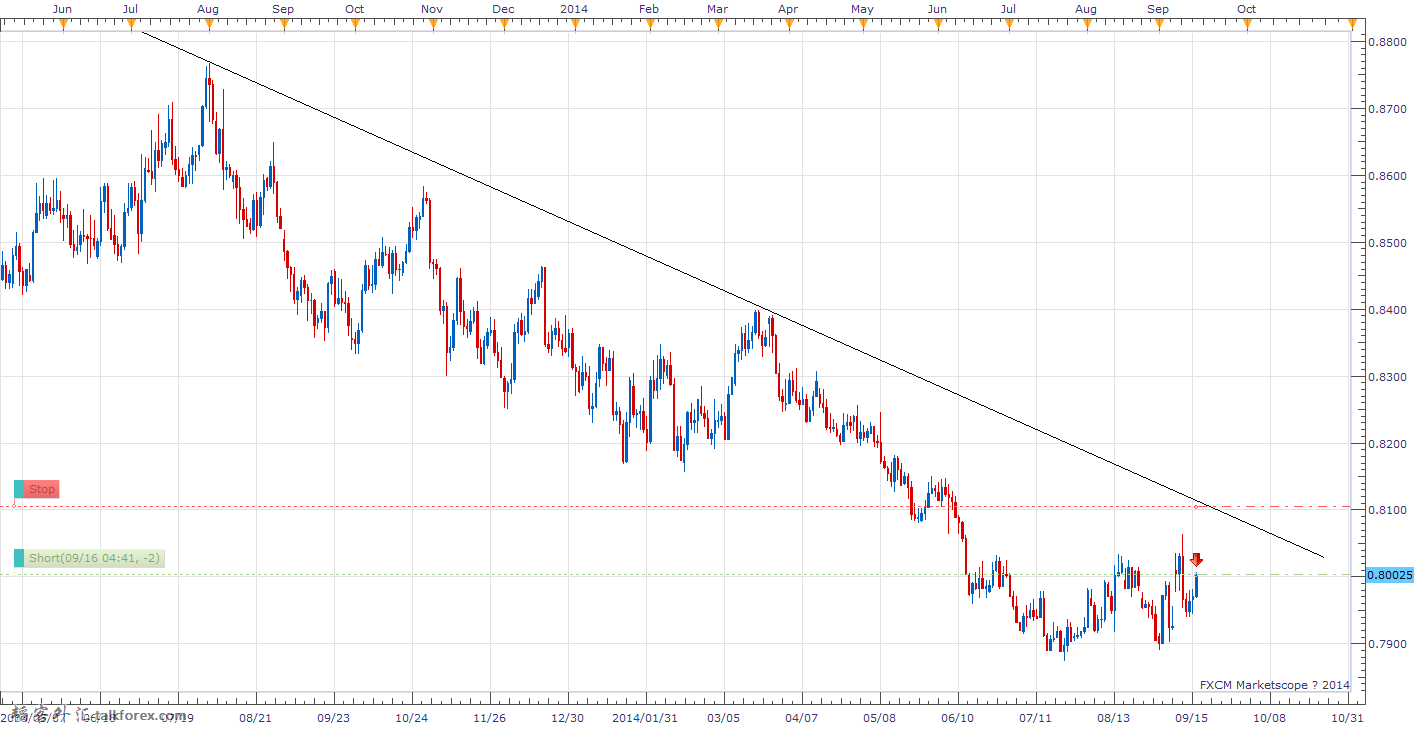Screen dimensions: 1423x730
Task: Select the black descending trendline
Action: 734,295
